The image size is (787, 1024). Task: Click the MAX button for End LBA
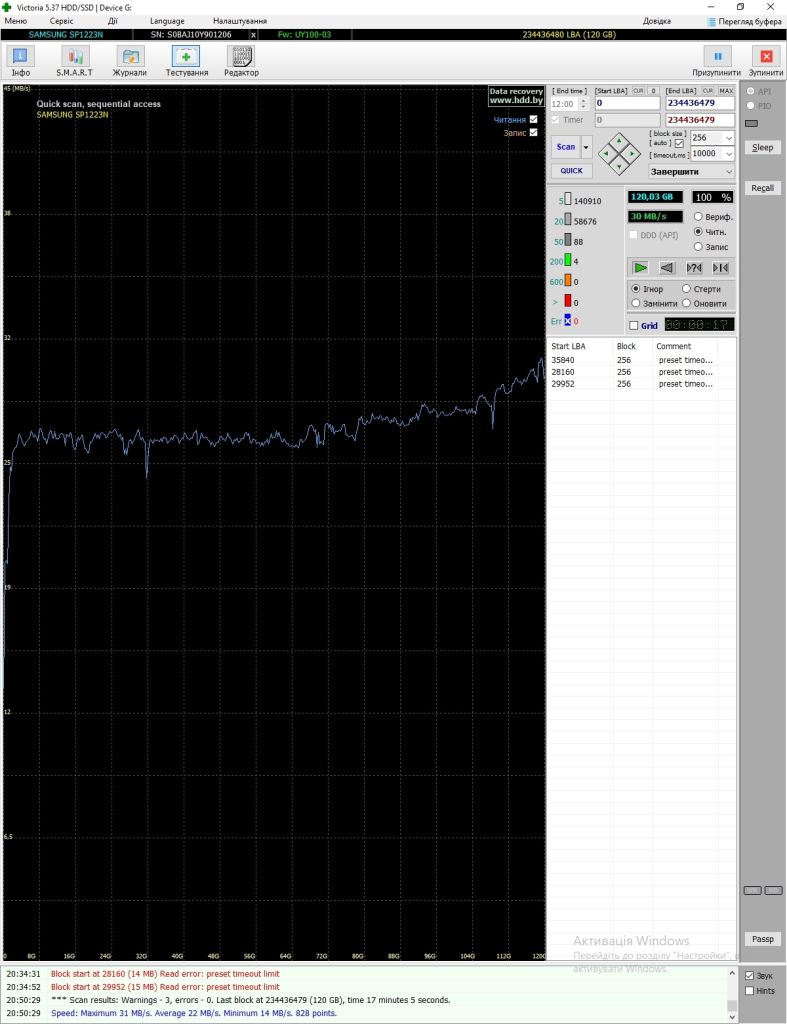[726, 91]
